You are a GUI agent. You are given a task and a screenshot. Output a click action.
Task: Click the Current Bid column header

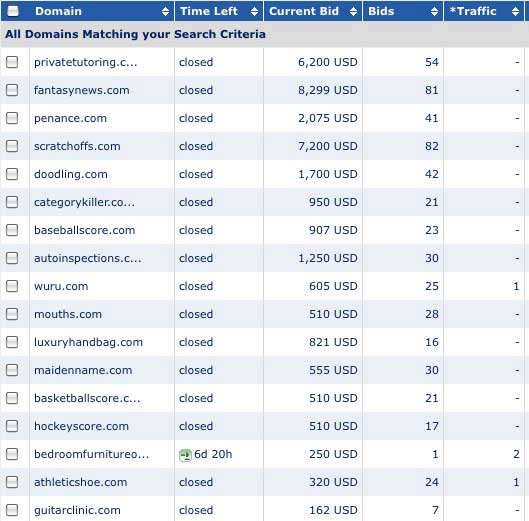(304, 11)
